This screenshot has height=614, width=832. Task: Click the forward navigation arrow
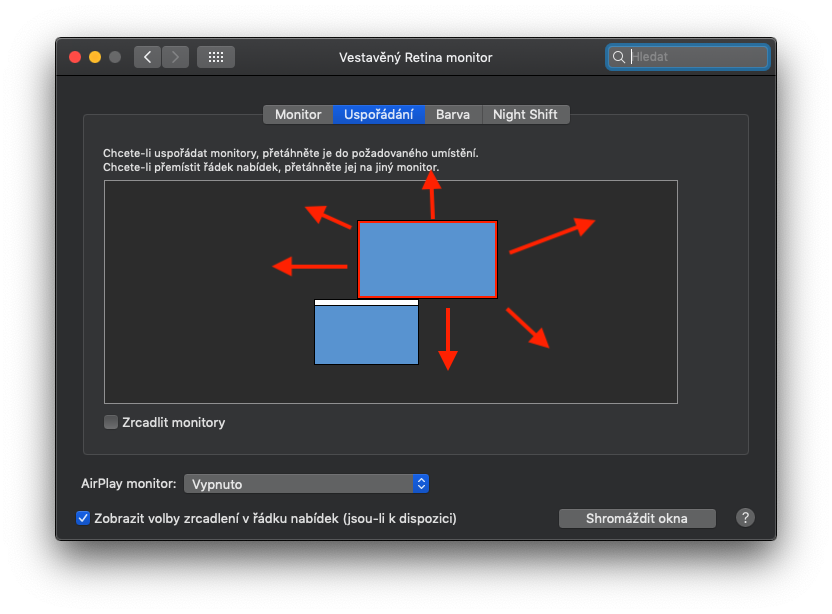coord(175,57)
